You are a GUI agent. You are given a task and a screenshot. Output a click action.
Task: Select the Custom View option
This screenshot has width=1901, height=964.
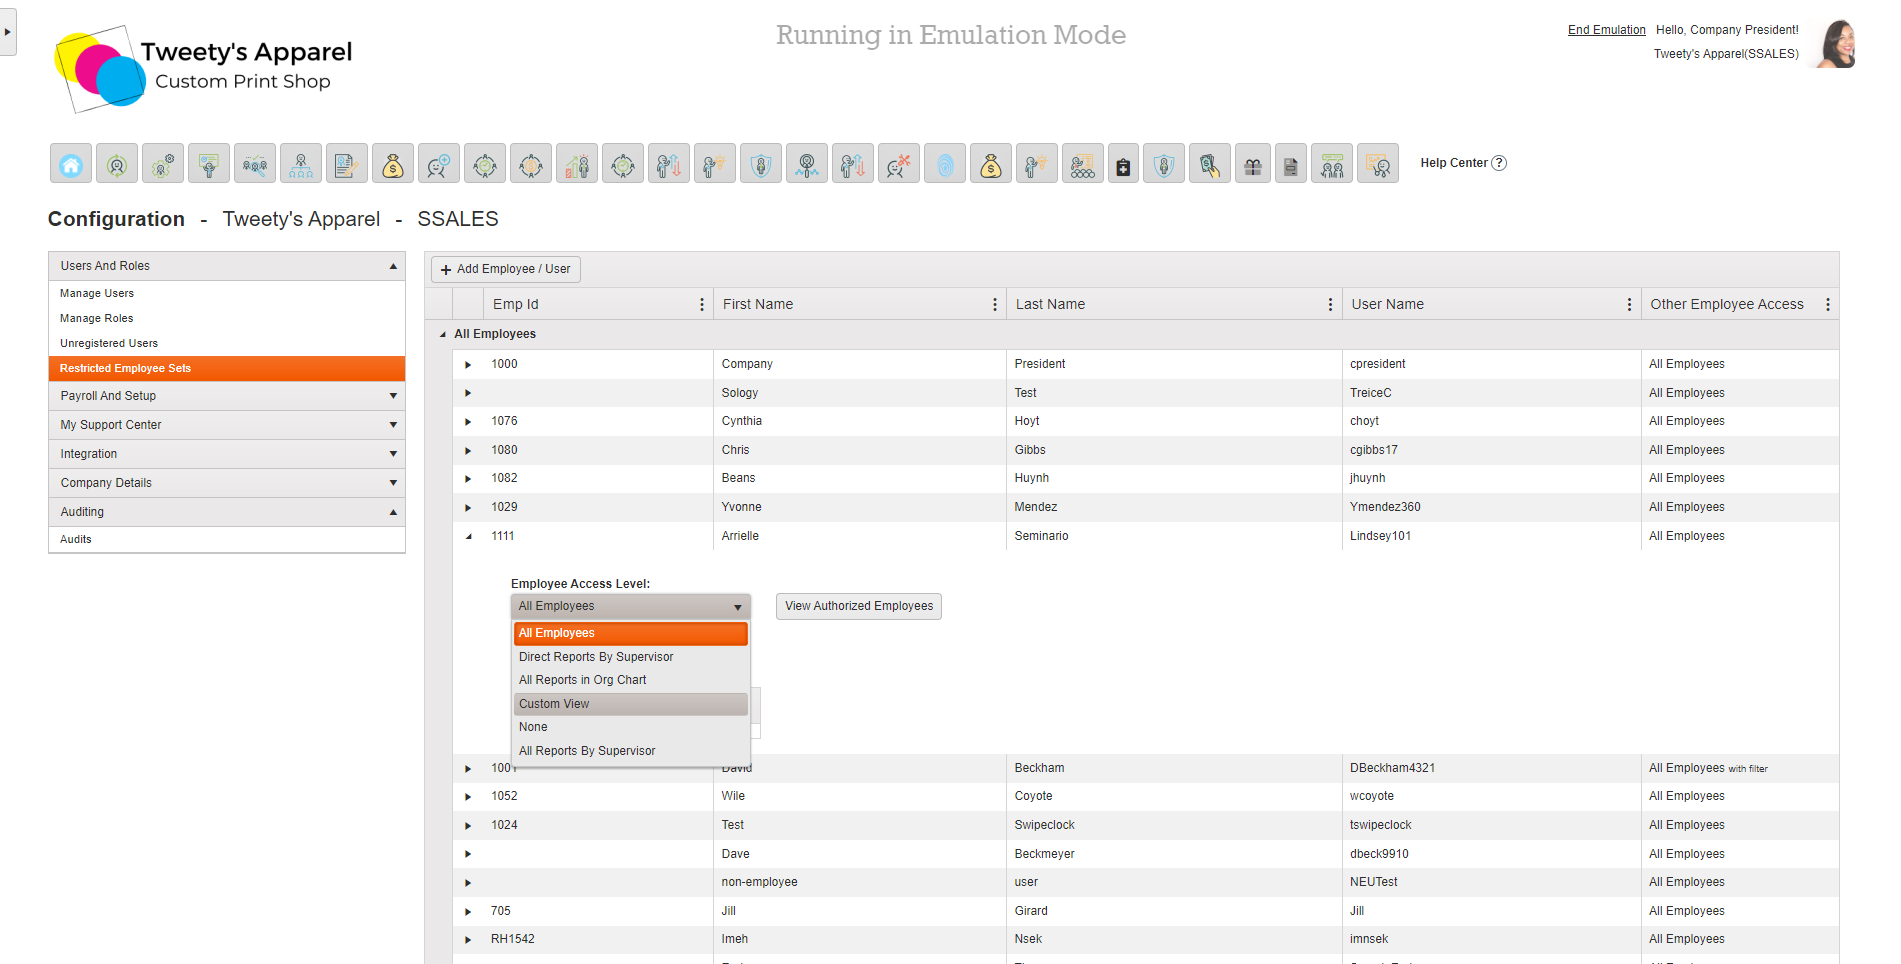(x=631, y=704)
